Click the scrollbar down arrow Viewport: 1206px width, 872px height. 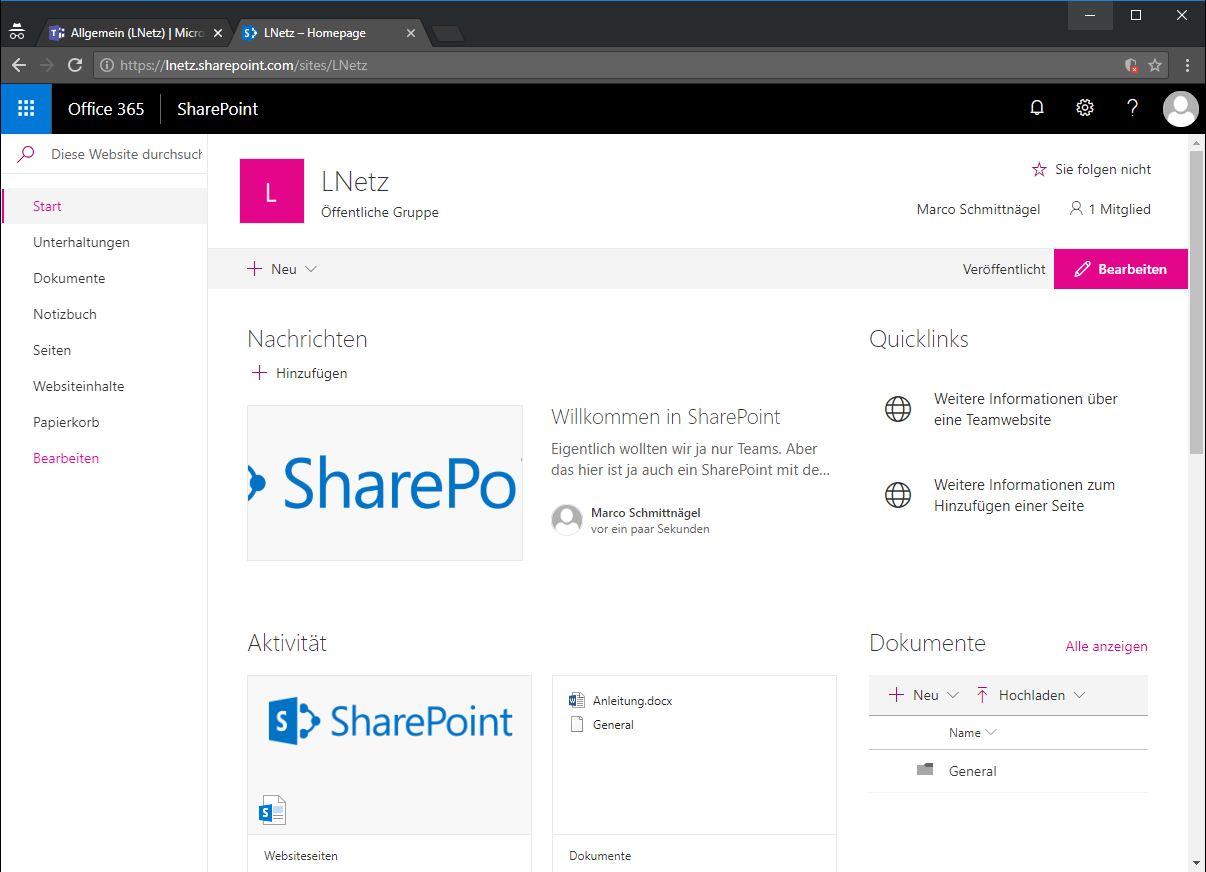click(1197, 862)
